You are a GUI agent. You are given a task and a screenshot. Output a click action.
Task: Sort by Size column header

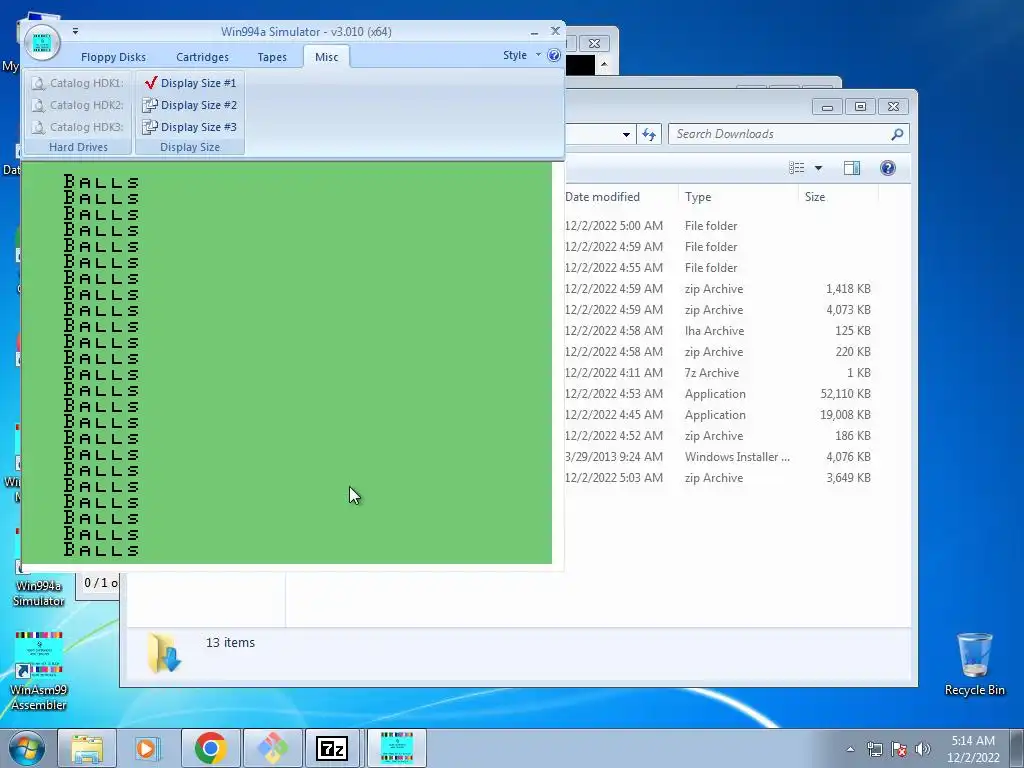[x=815, y=197]
